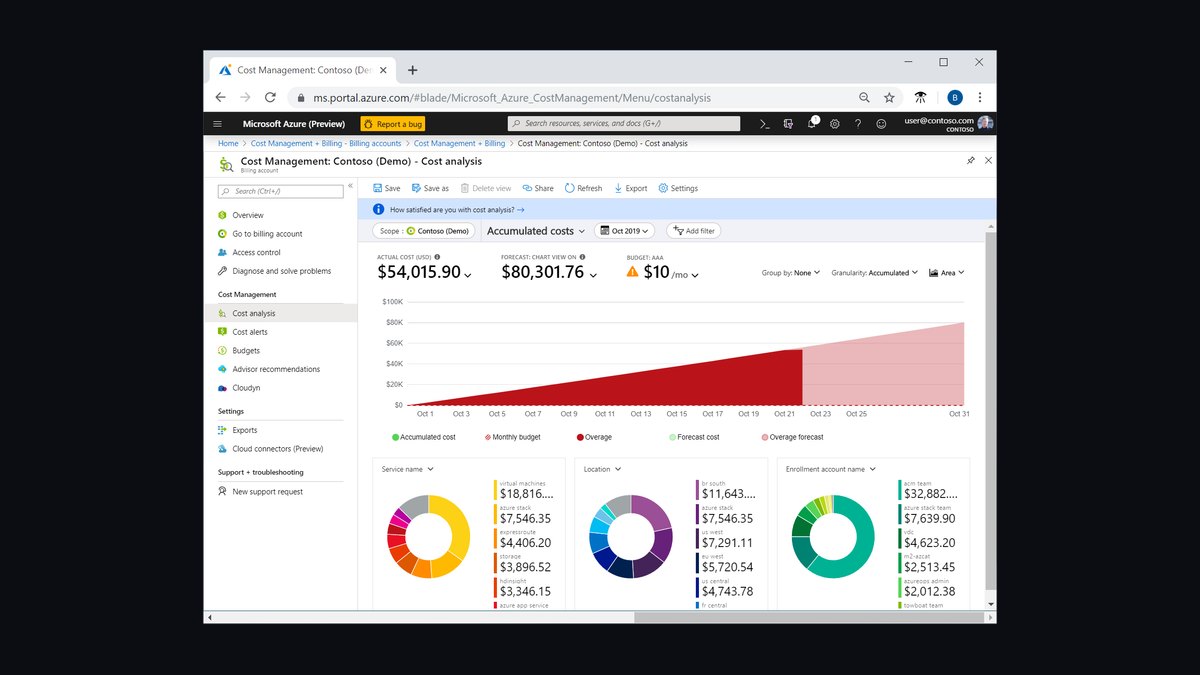Expand the forecast $80,301.76 dropdown
This screenshot has height=675, width=1200.
pyautogui.click(x=593, y=274)
